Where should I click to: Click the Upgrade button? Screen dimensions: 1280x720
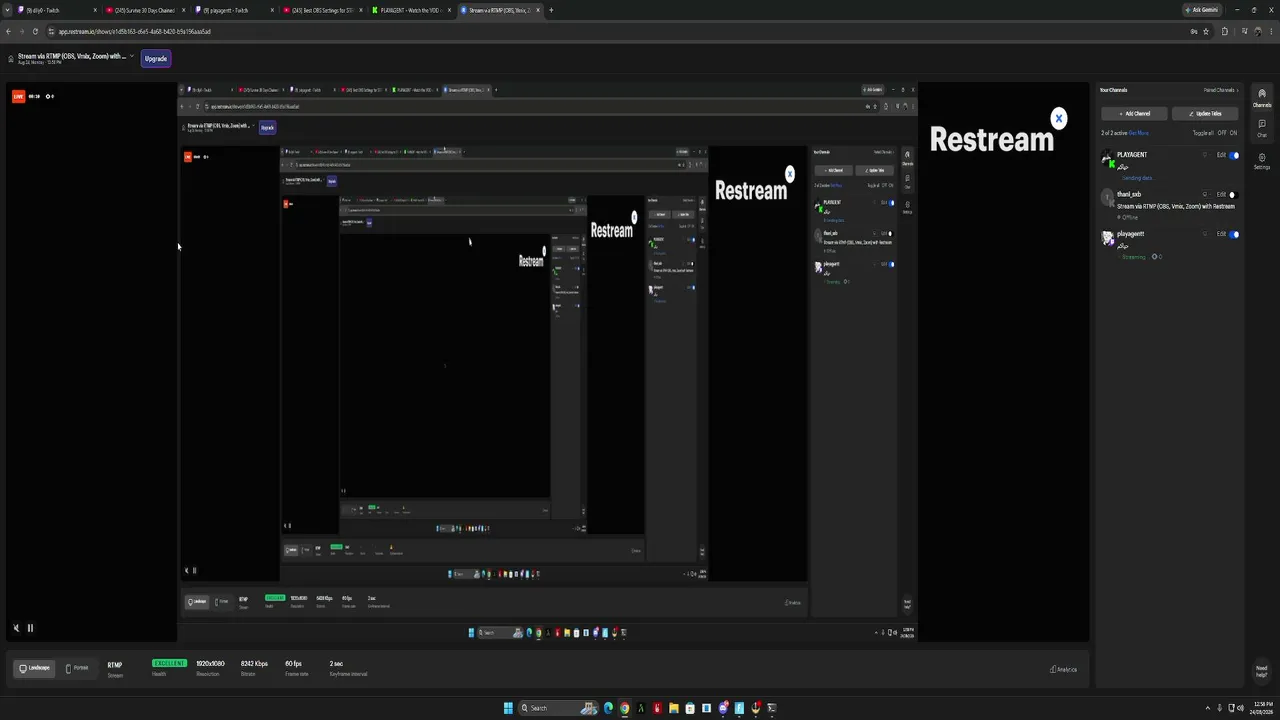click(156, 58)
